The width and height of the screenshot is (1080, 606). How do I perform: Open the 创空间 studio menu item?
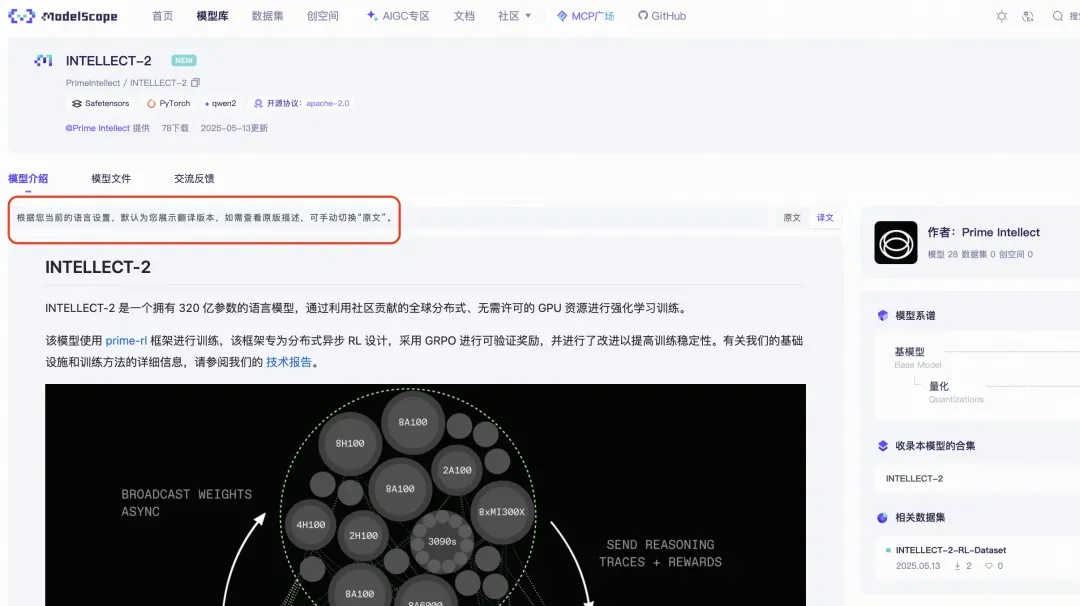pyautogui.click(x=322, y=16)
